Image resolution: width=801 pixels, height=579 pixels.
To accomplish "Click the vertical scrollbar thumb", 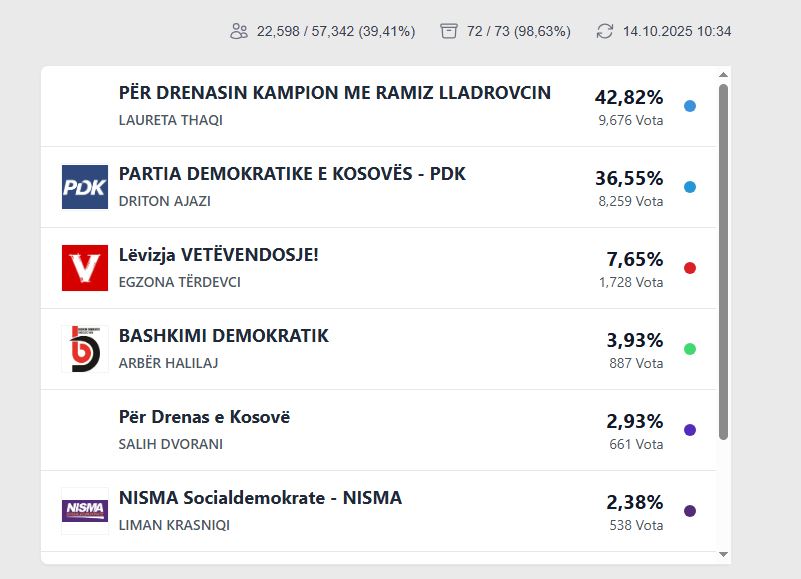I will (723, 260).
